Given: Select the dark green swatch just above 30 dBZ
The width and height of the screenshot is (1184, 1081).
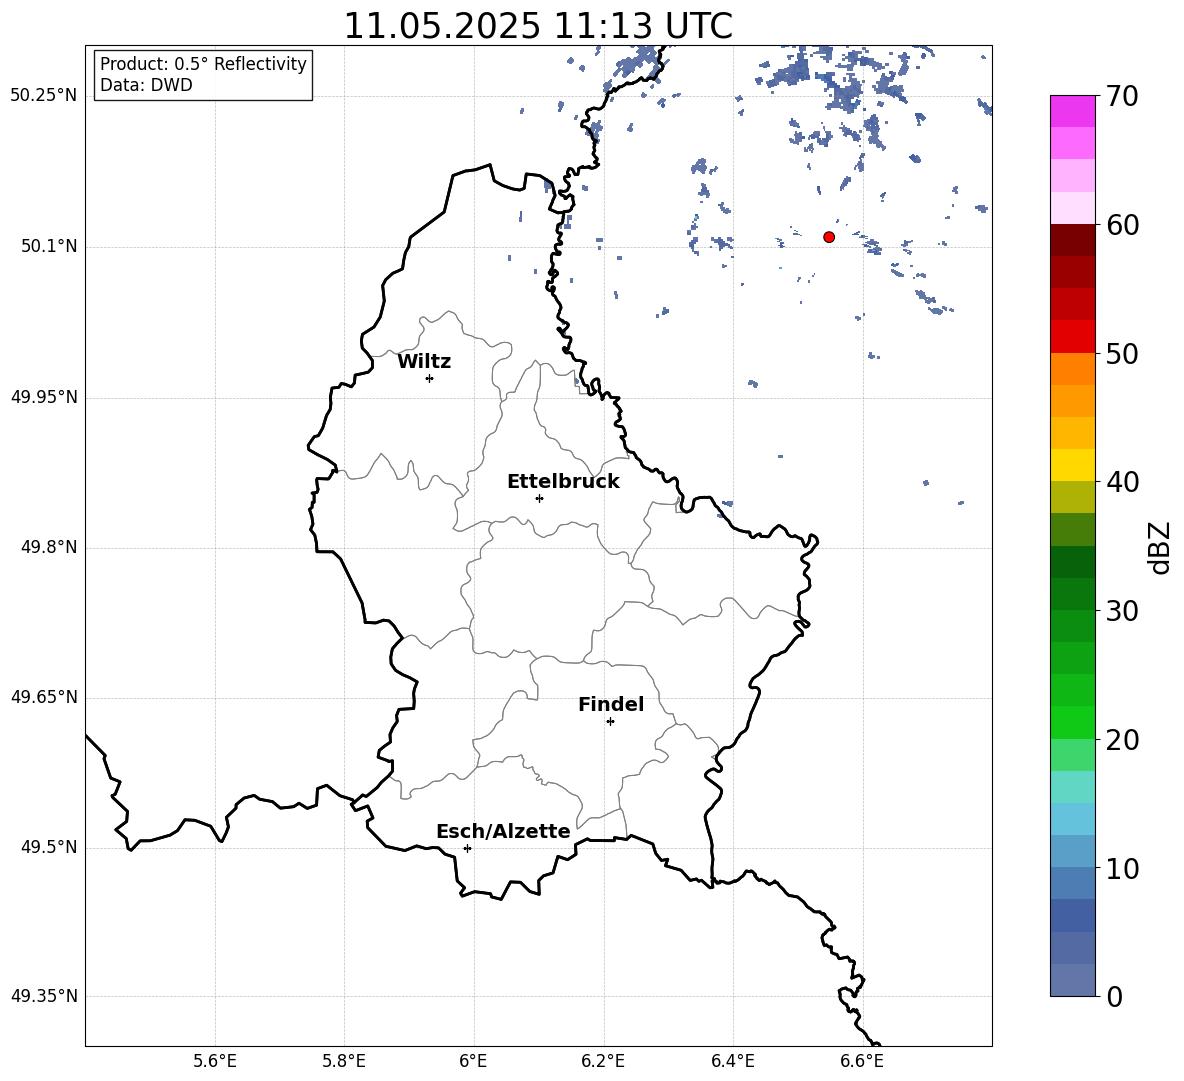Looking at the screenshot, I should 1073,594.
